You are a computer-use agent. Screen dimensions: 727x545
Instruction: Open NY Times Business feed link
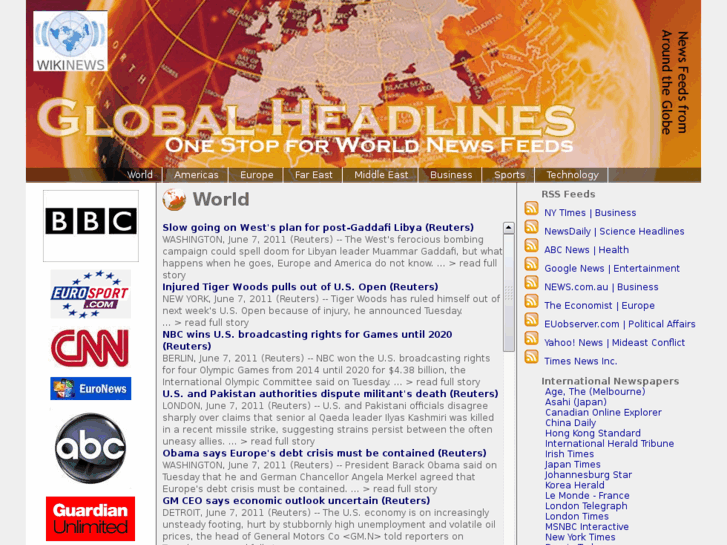click(x=590, y=213)
